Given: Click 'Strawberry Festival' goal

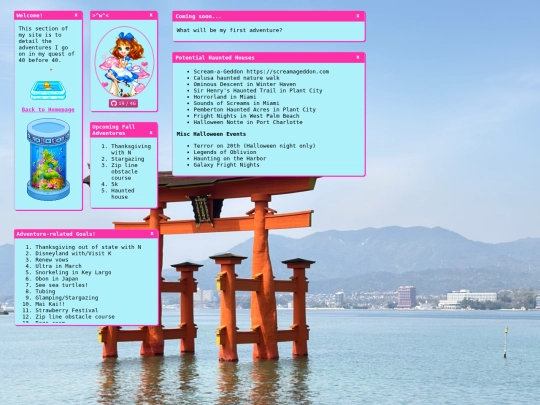Looking at the screenshot, I should coord(66,310).
